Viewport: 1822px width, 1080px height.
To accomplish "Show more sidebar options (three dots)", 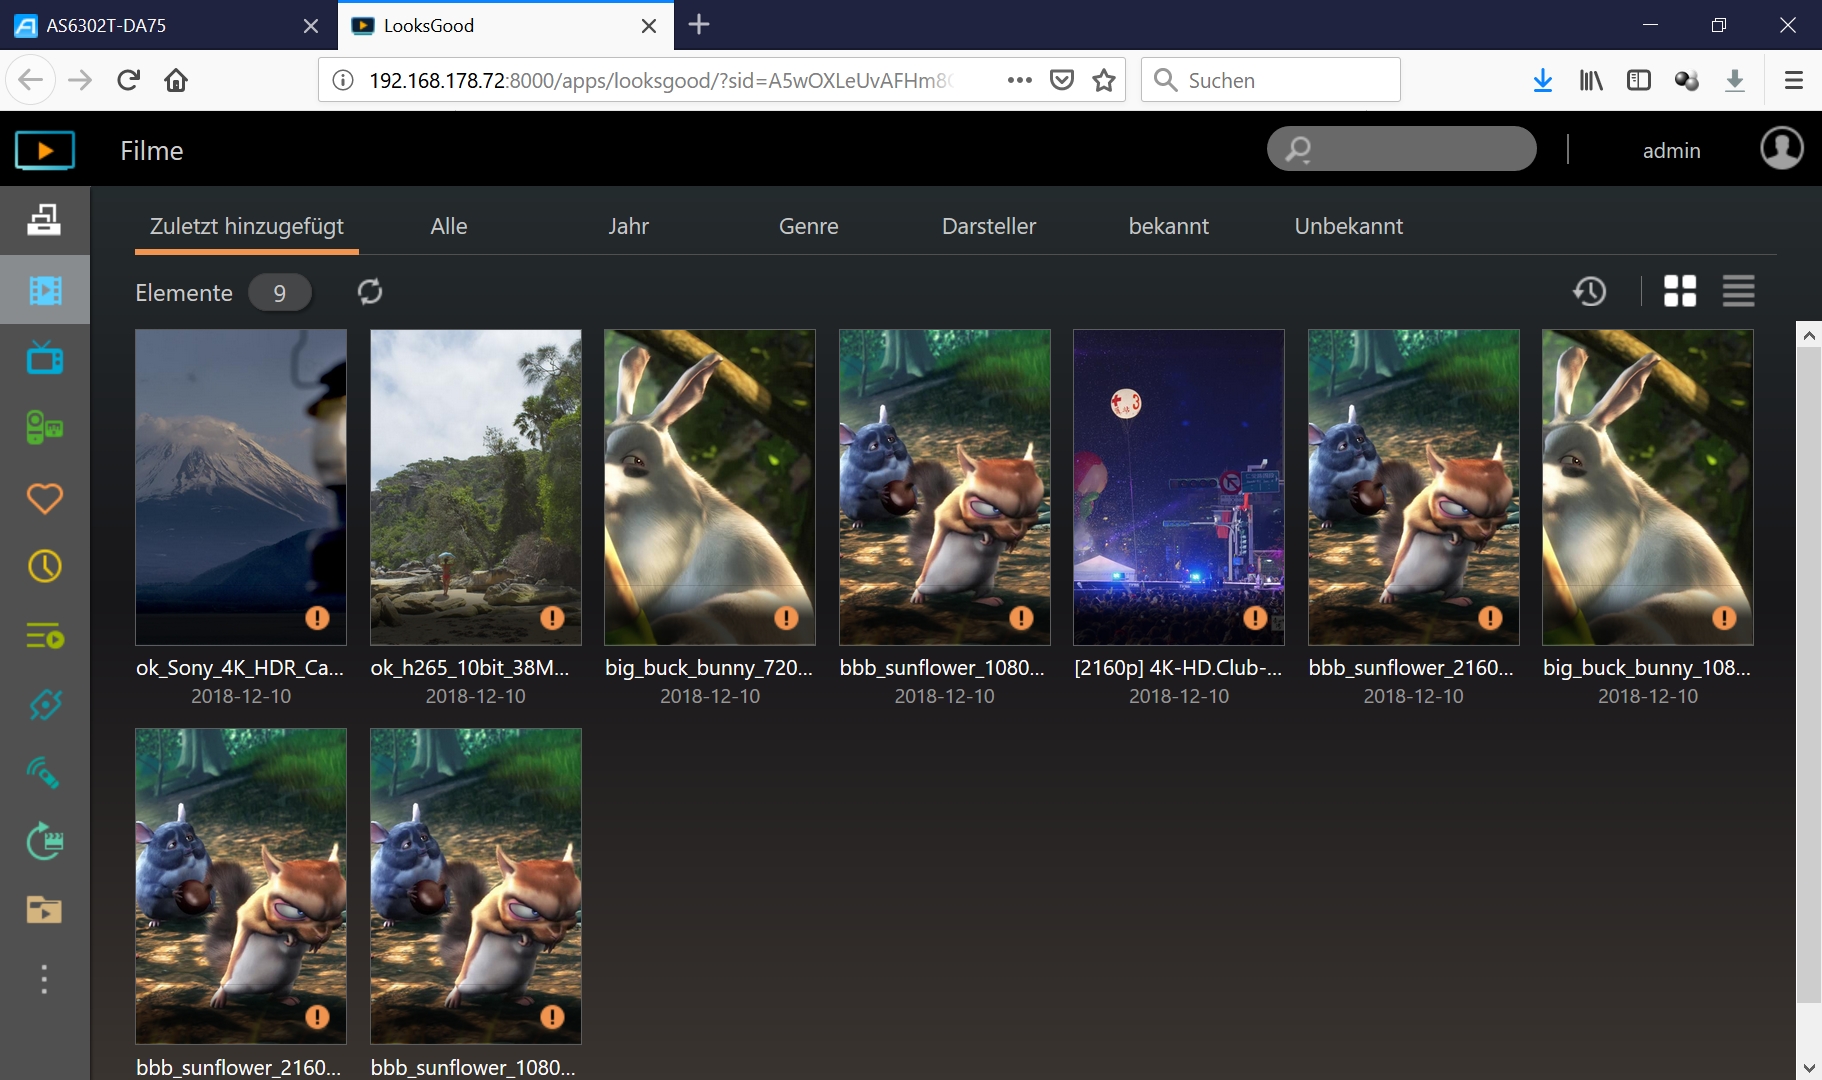I will (x=44, y=979).
